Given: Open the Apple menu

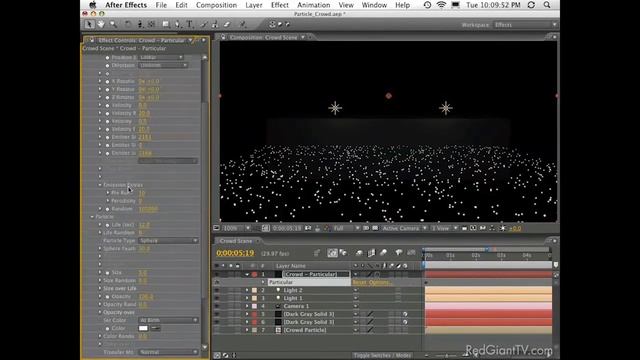Looking at the screenshot, I should (x=93, y=5).
